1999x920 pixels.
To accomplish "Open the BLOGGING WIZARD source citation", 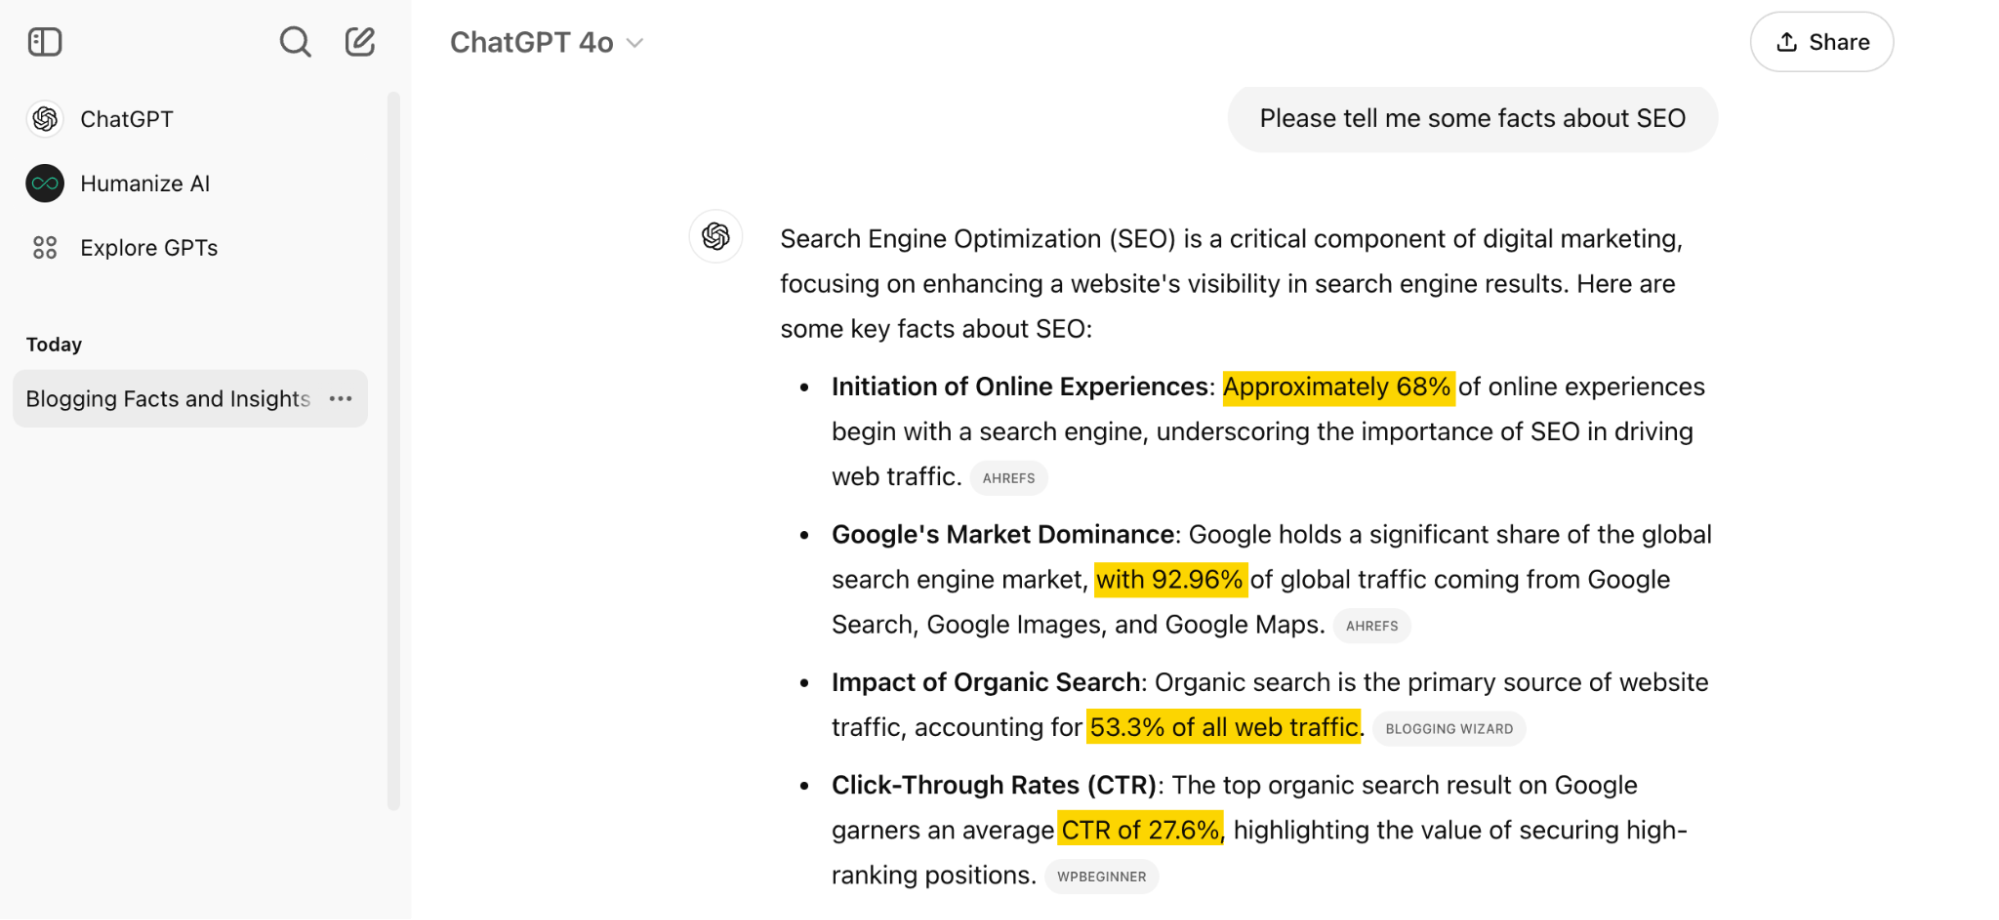I will pos(1449,728).
